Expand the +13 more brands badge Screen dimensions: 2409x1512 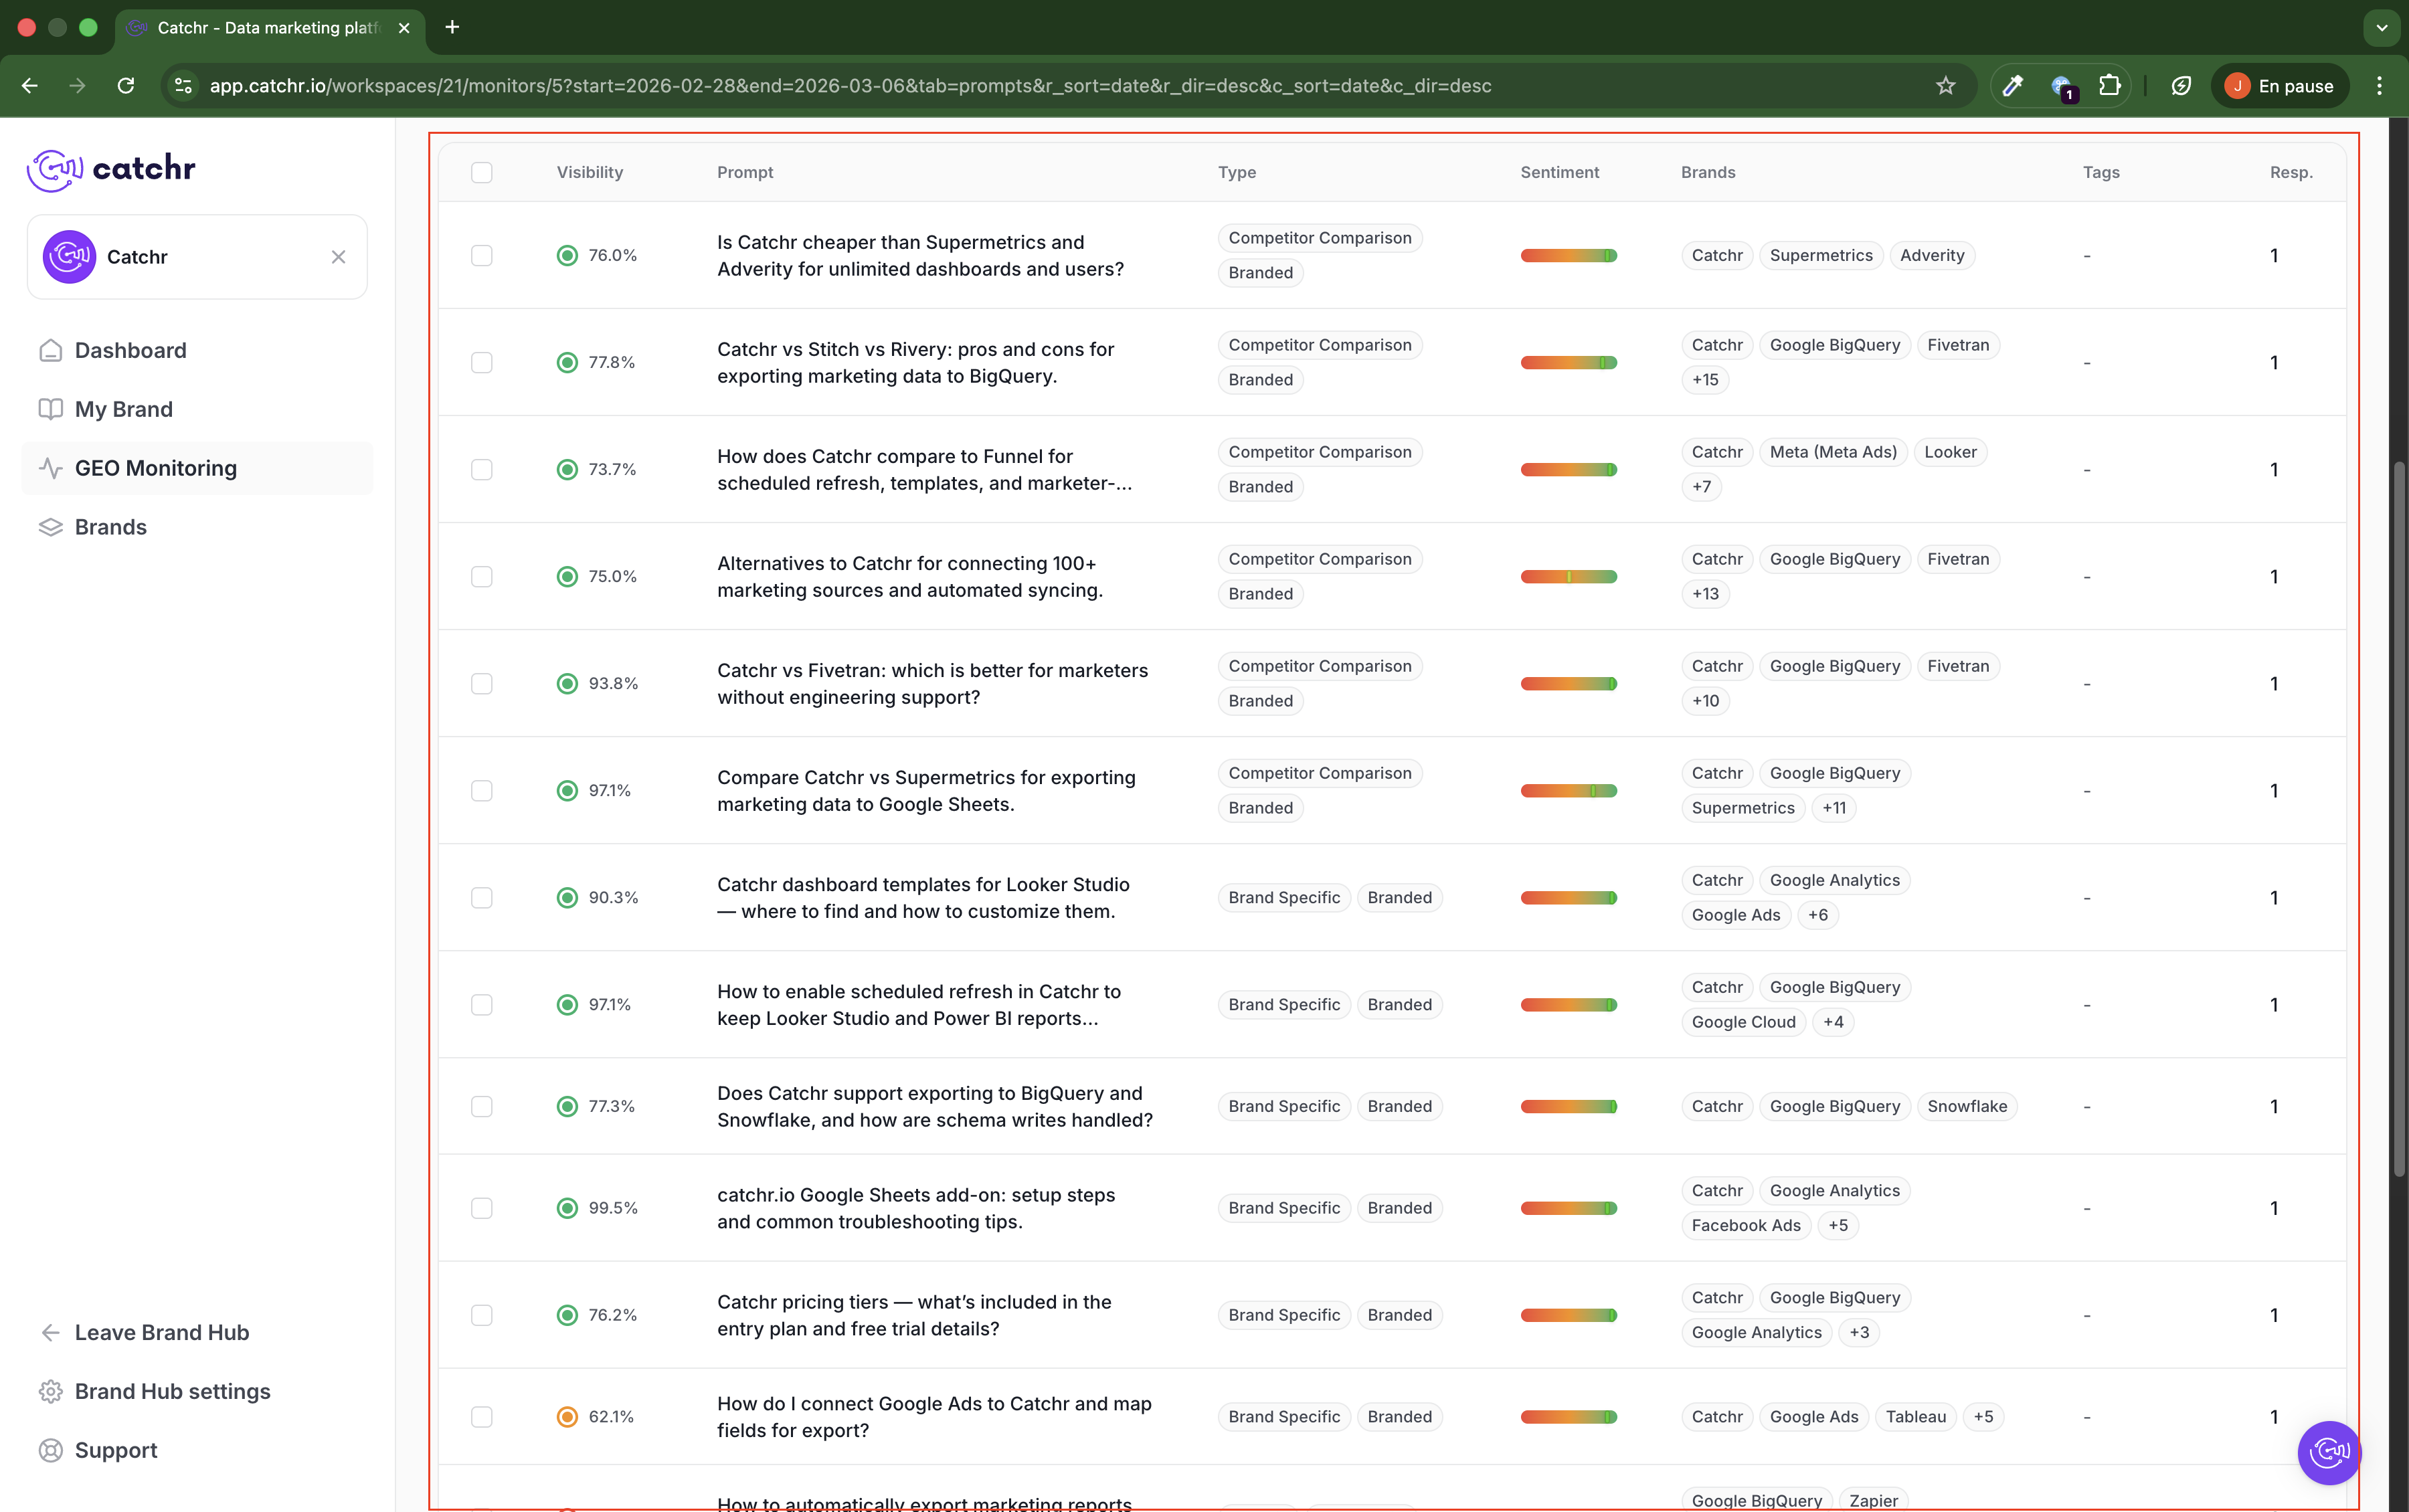point(1705,594)
